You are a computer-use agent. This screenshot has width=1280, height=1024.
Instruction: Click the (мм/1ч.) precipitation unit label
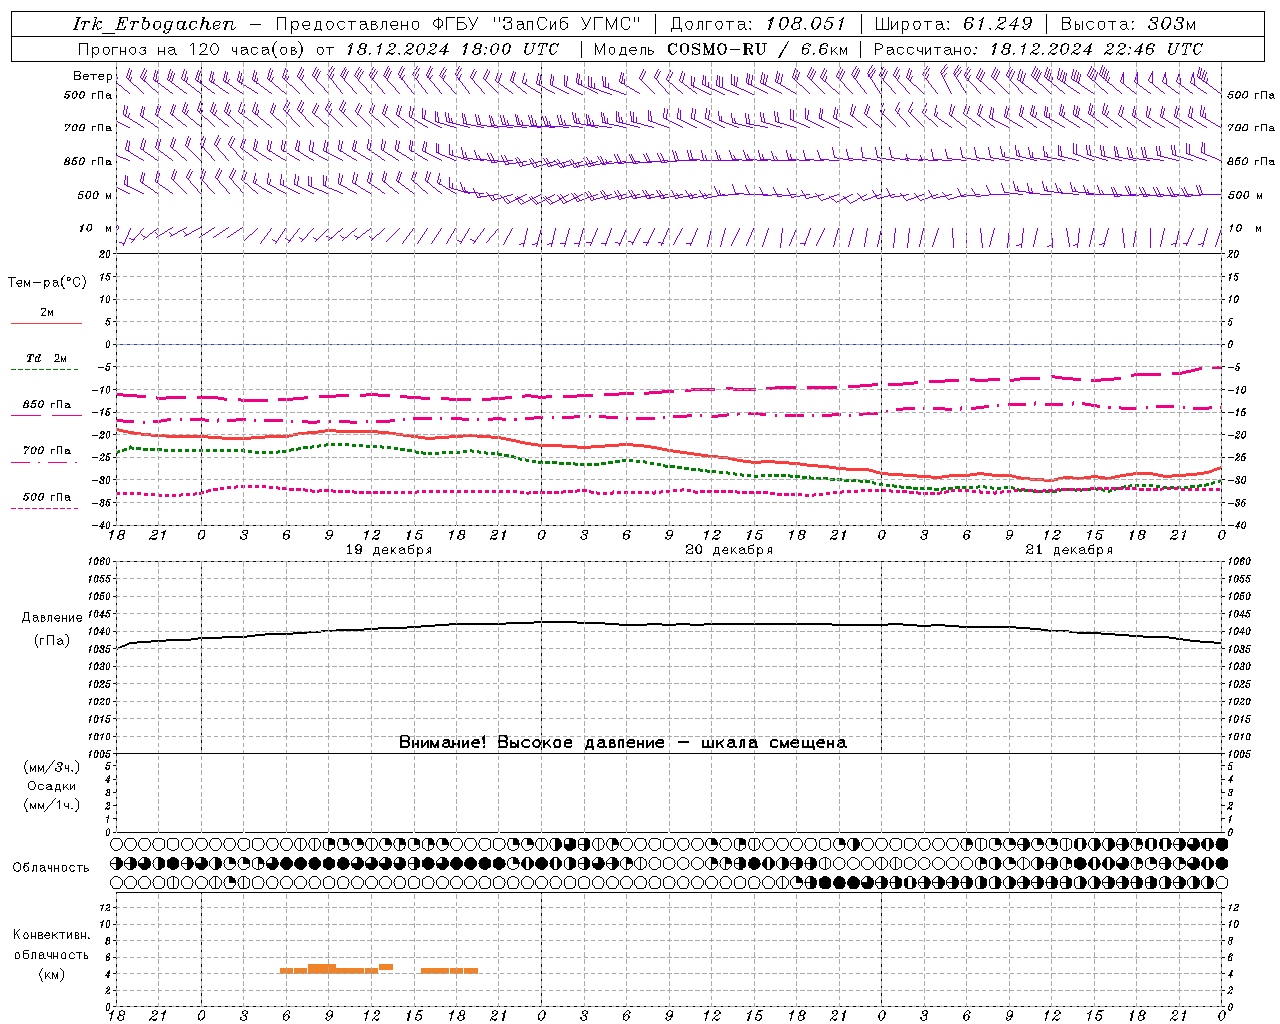click(52, 805)
